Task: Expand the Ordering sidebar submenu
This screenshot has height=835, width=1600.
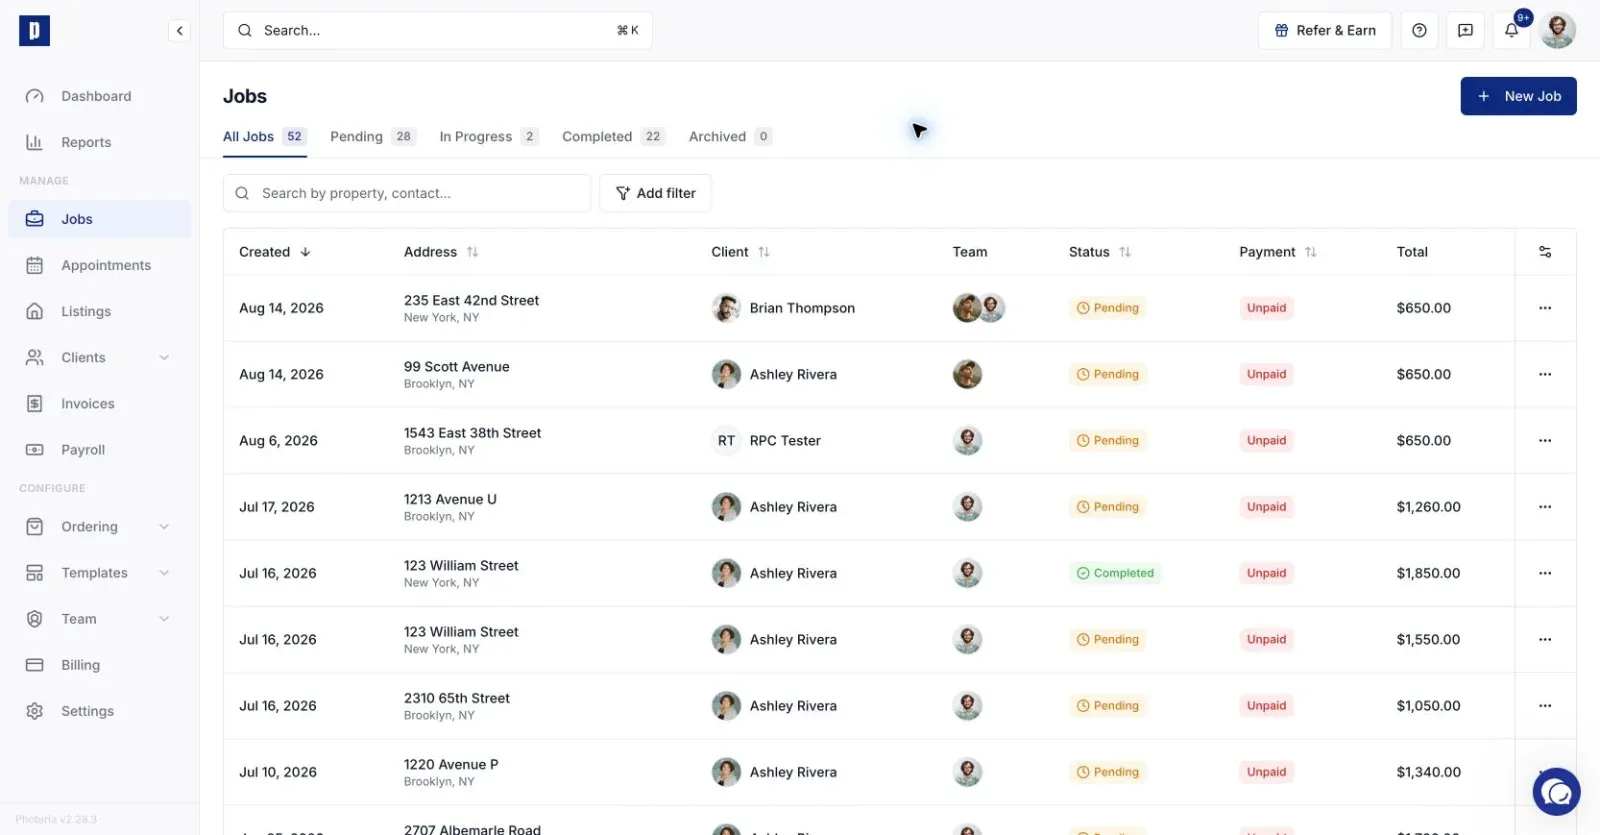Action: pos(164,527)
